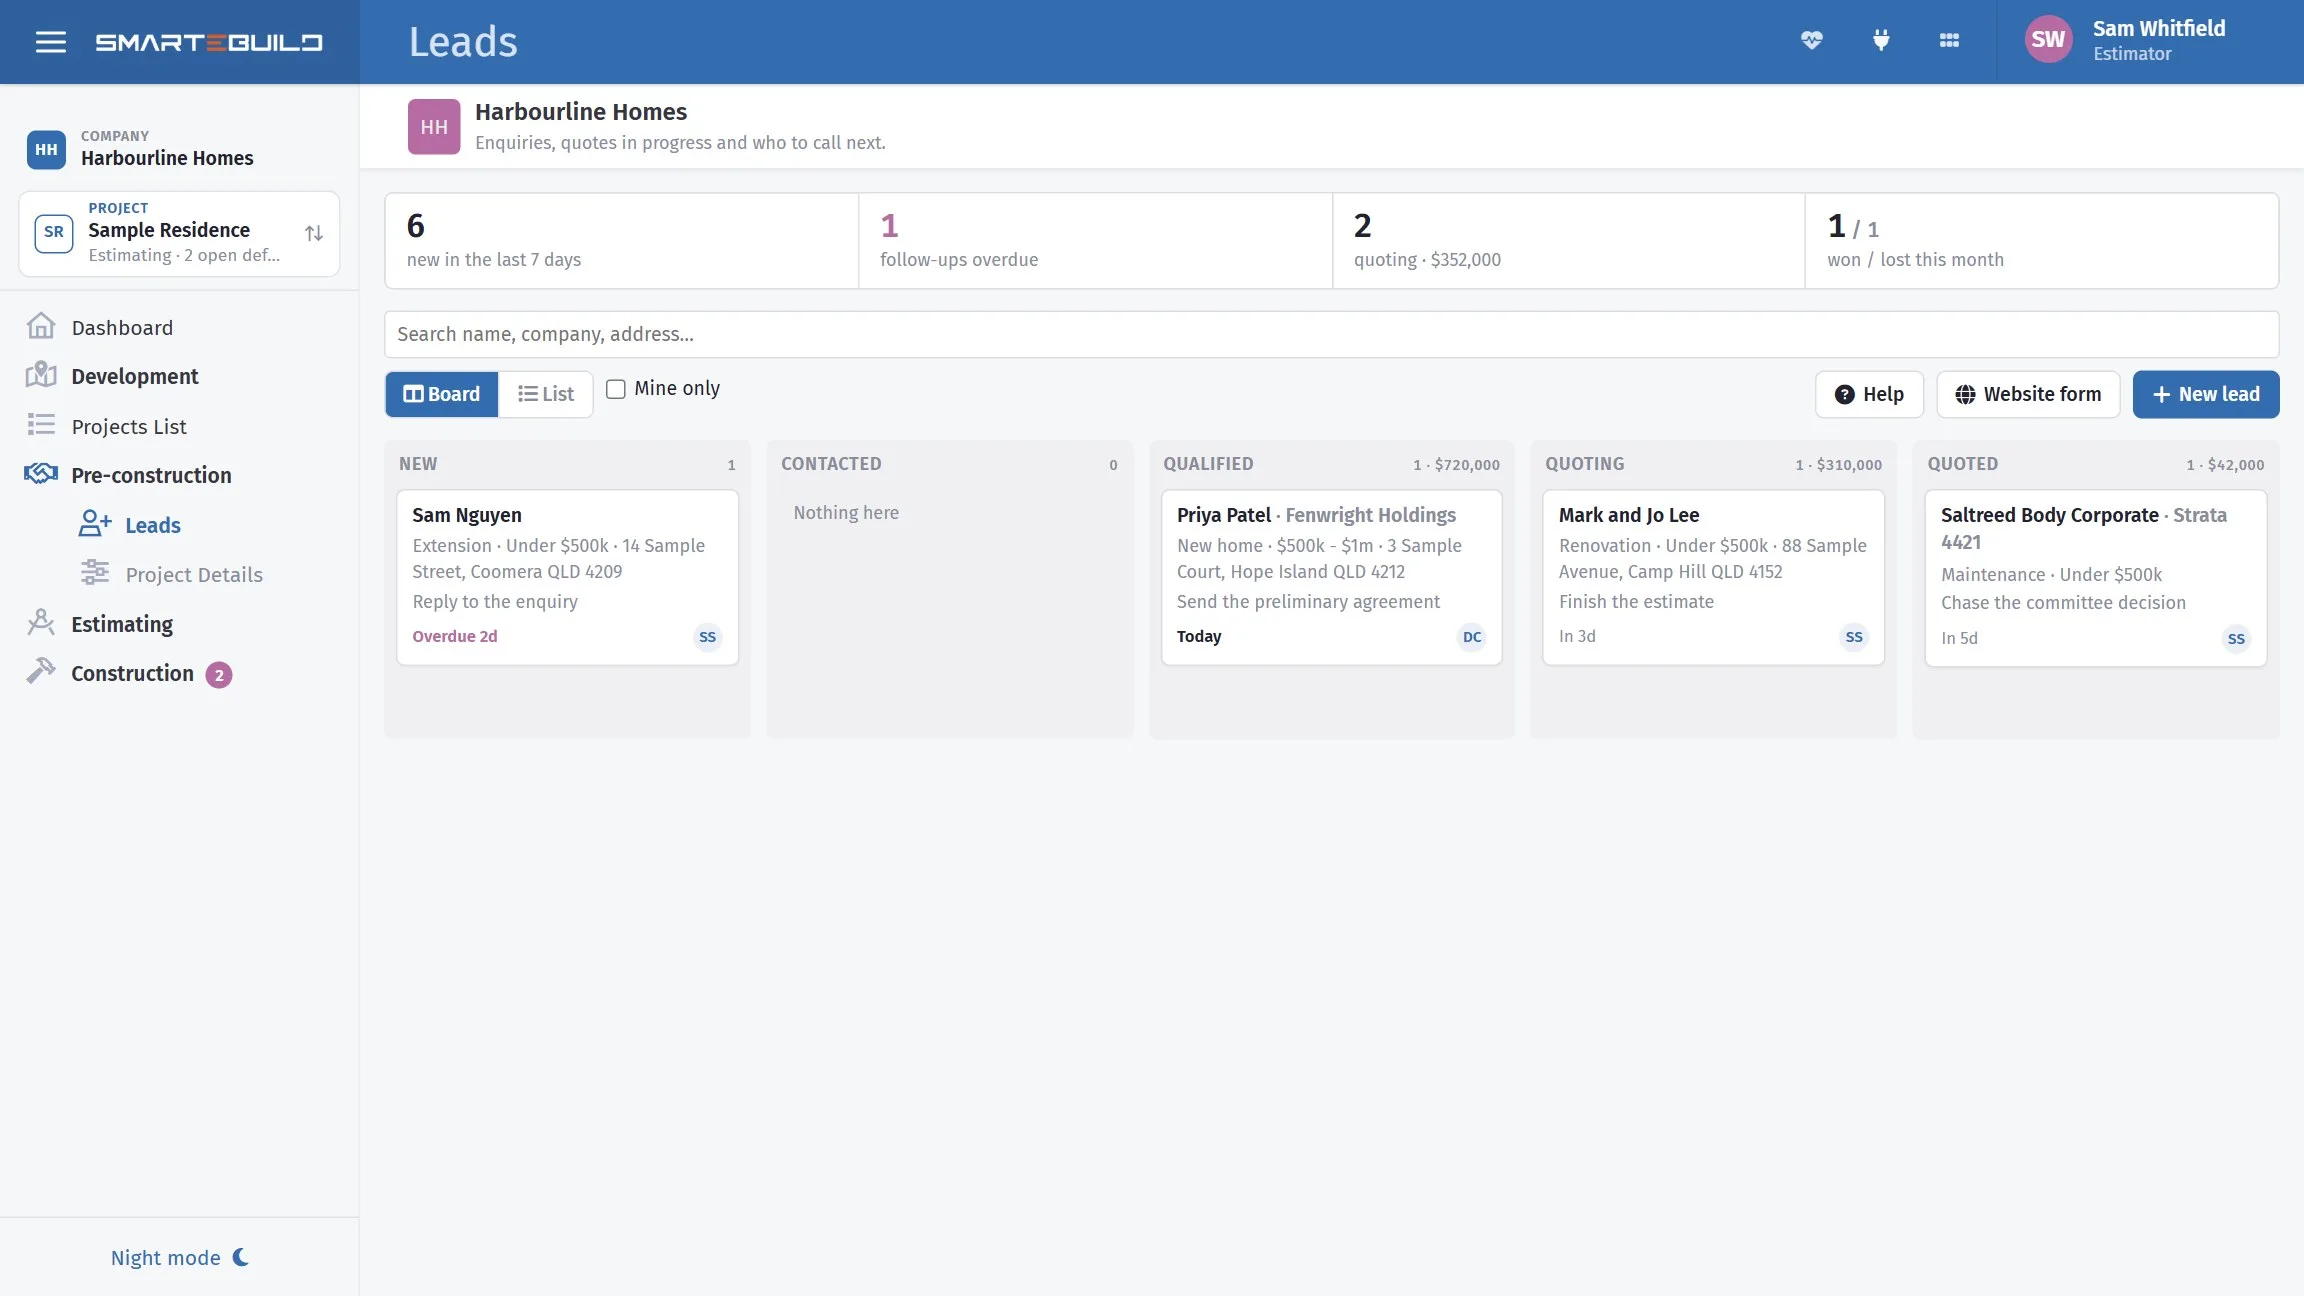Image resolution: width=2304 pixels, height=1296 pixels.
Task: Click the '2 quoting · $352,000' stat
Action: (1569, 241)
